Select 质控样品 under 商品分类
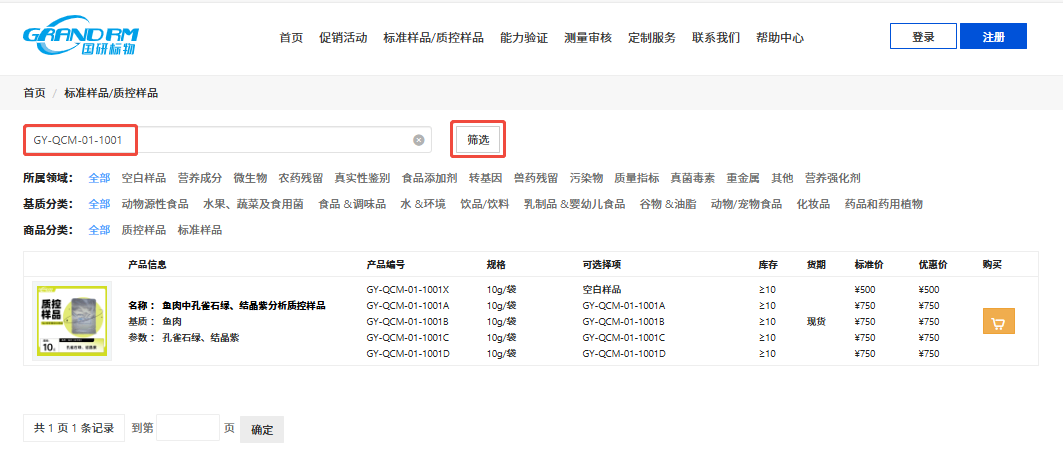 point(144,230)
